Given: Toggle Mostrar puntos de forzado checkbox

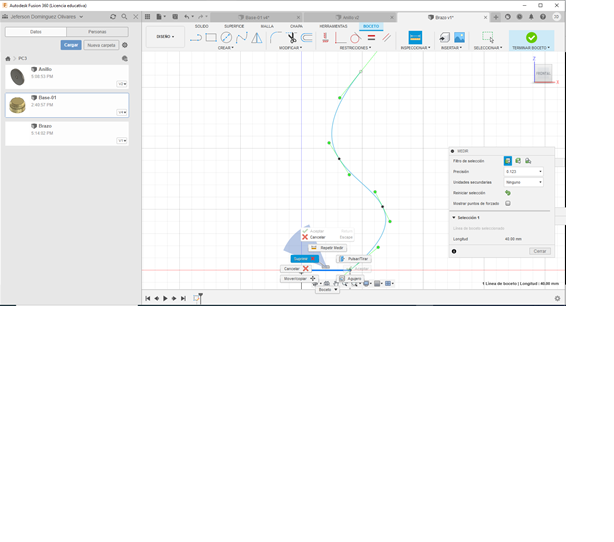Looking at the screenshot, I should click(508, 203).
